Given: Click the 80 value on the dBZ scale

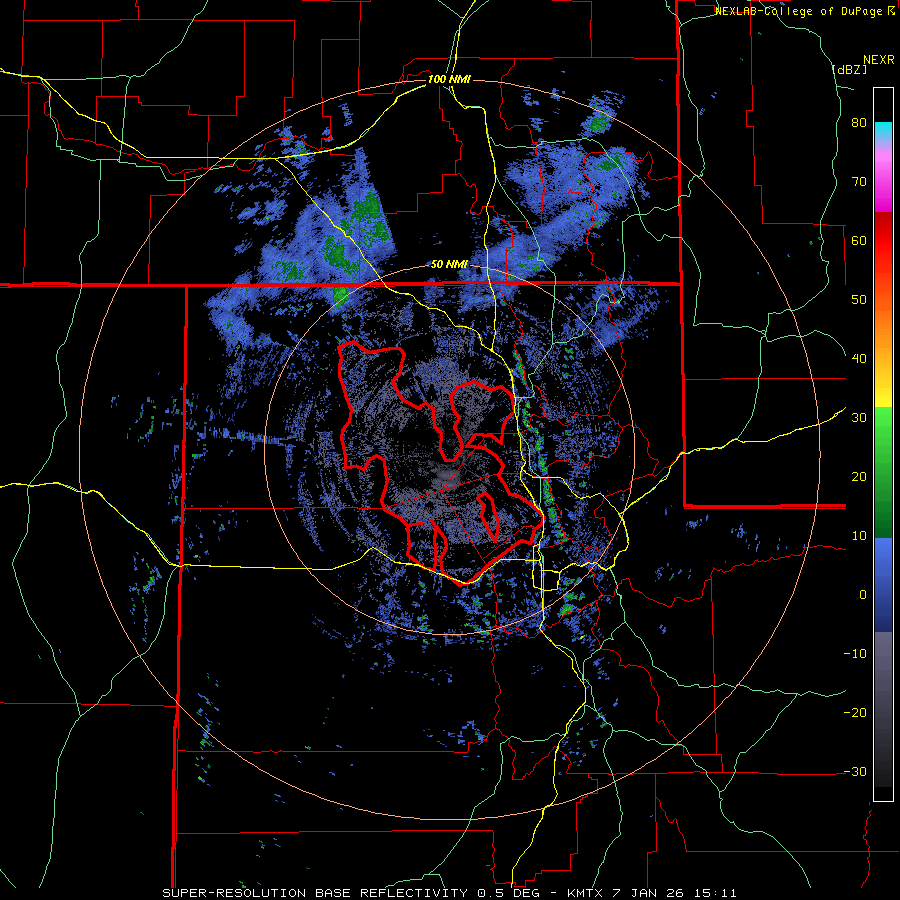Looking at the screenshot, I should click(x=859, y=122).
